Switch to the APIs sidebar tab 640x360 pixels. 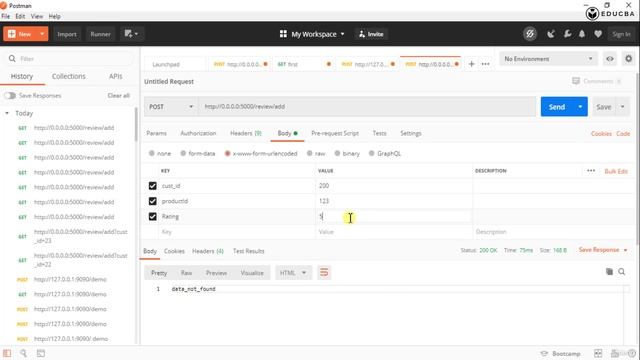pos(116,76)
